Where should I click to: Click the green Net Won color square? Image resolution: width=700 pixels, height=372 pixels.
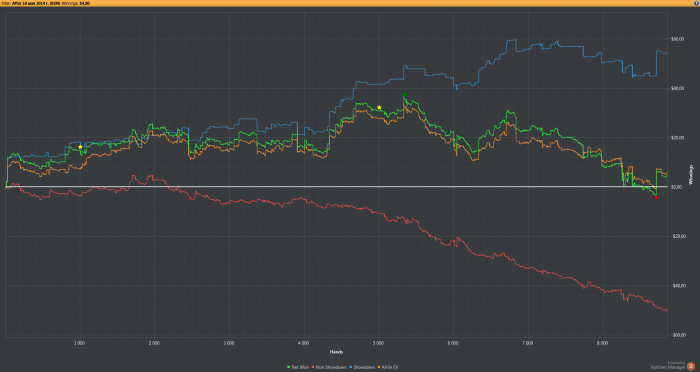coord(289,367)
